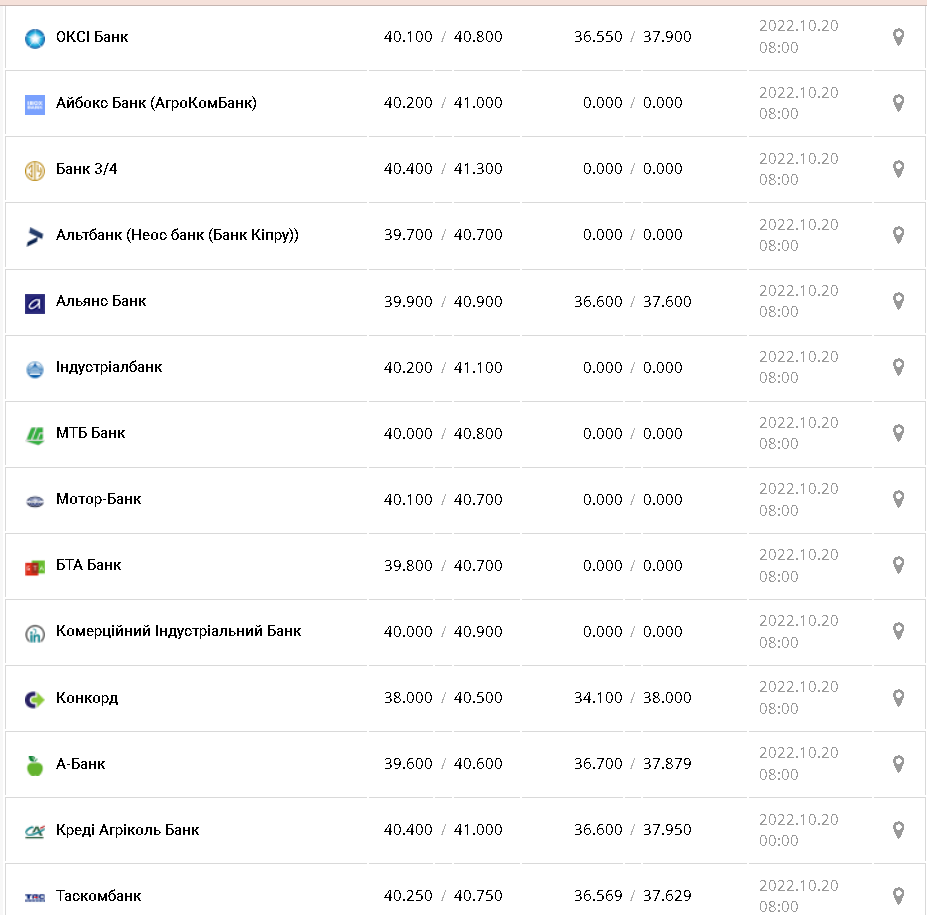Show Альтбанк branches via map pin
This screenshot has width=927, height=915.
click(x=898, y=235)
